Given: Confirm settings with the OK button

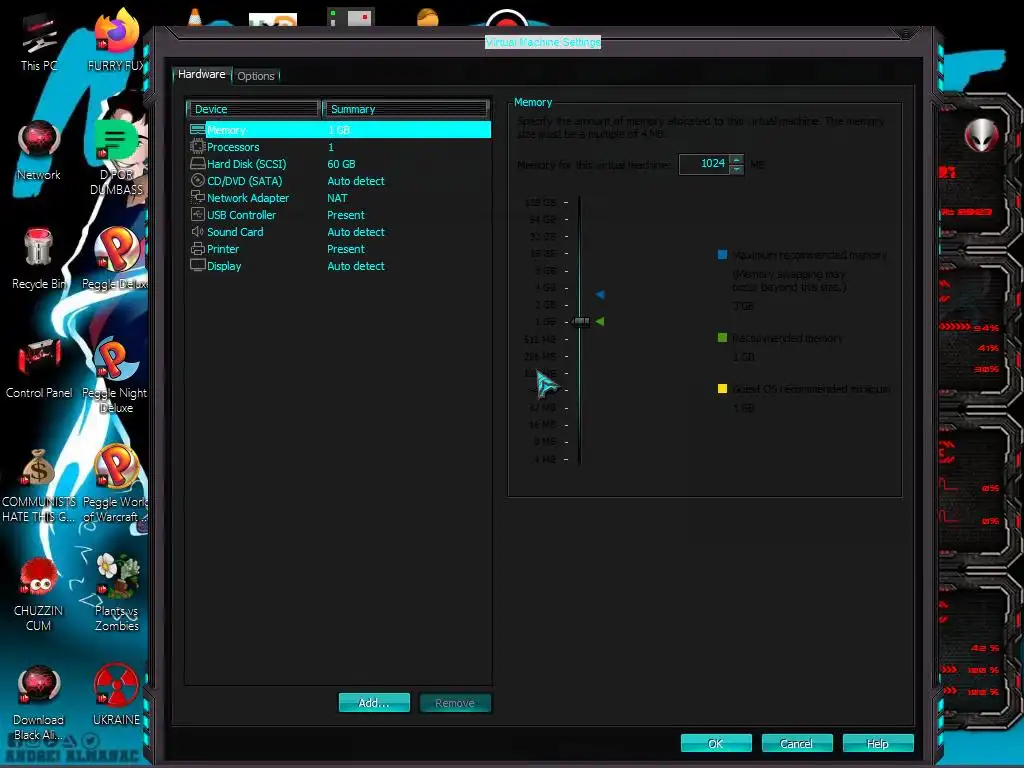Looking at the screenshot, I should point(716,743).
